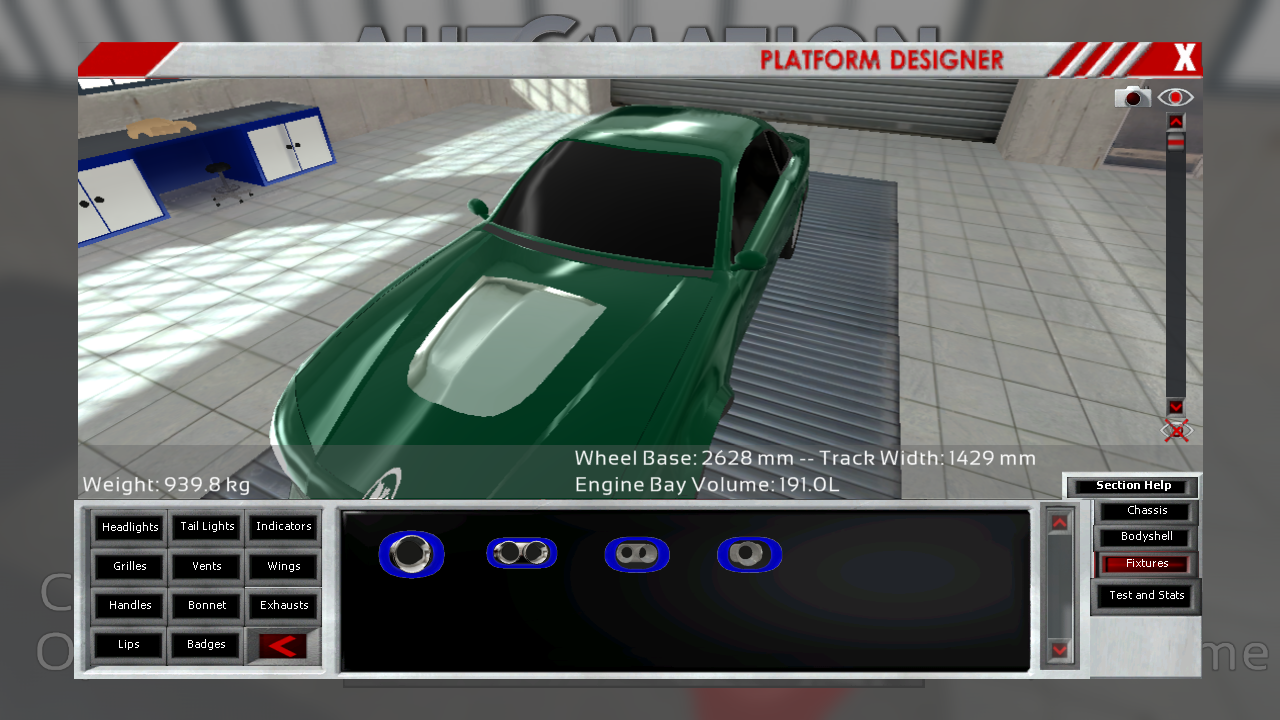Open Badges fixtures category
The width and height of the screenshot is (1280, 720).
point(207,645)
